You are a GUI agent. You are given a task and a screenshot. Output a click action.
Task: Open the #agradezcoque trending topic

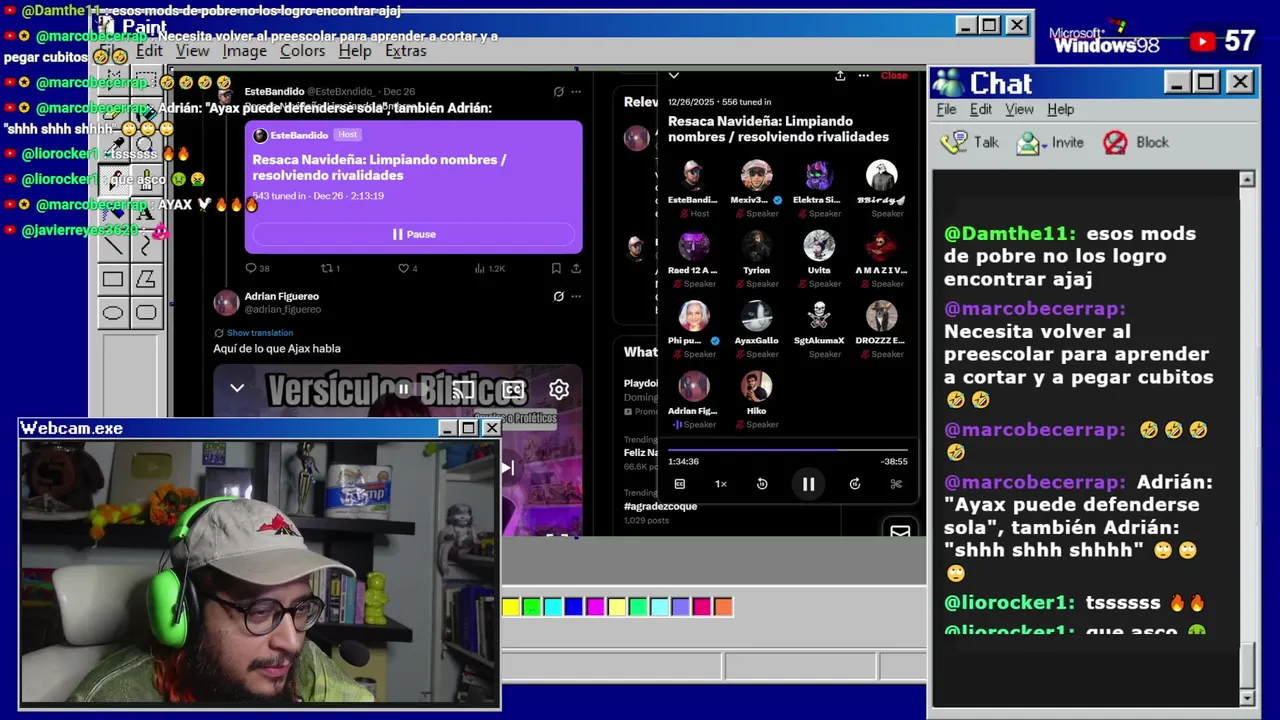660,506
